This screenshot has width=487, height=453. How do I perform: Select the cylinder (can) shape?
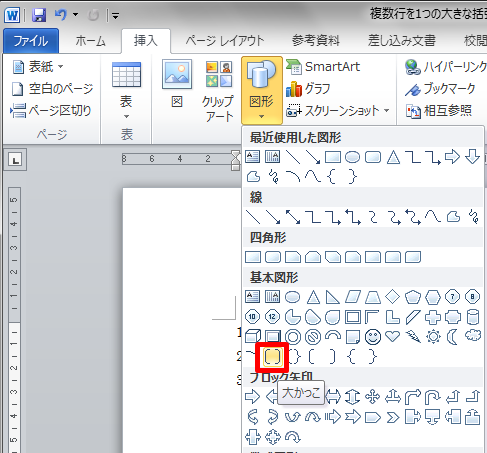473,317
